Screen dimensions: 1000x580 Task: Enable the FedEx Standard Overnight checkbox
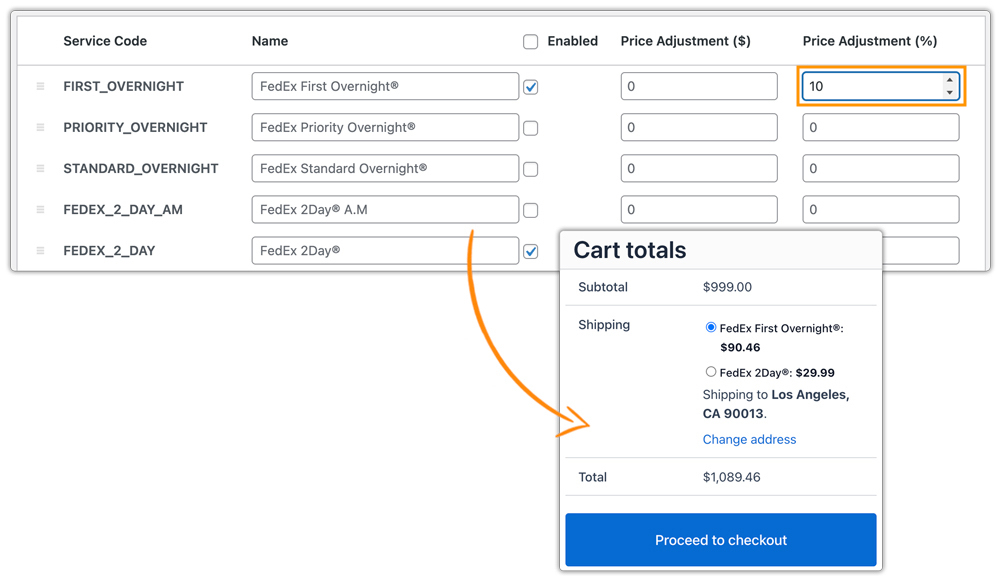click(530, 168)
